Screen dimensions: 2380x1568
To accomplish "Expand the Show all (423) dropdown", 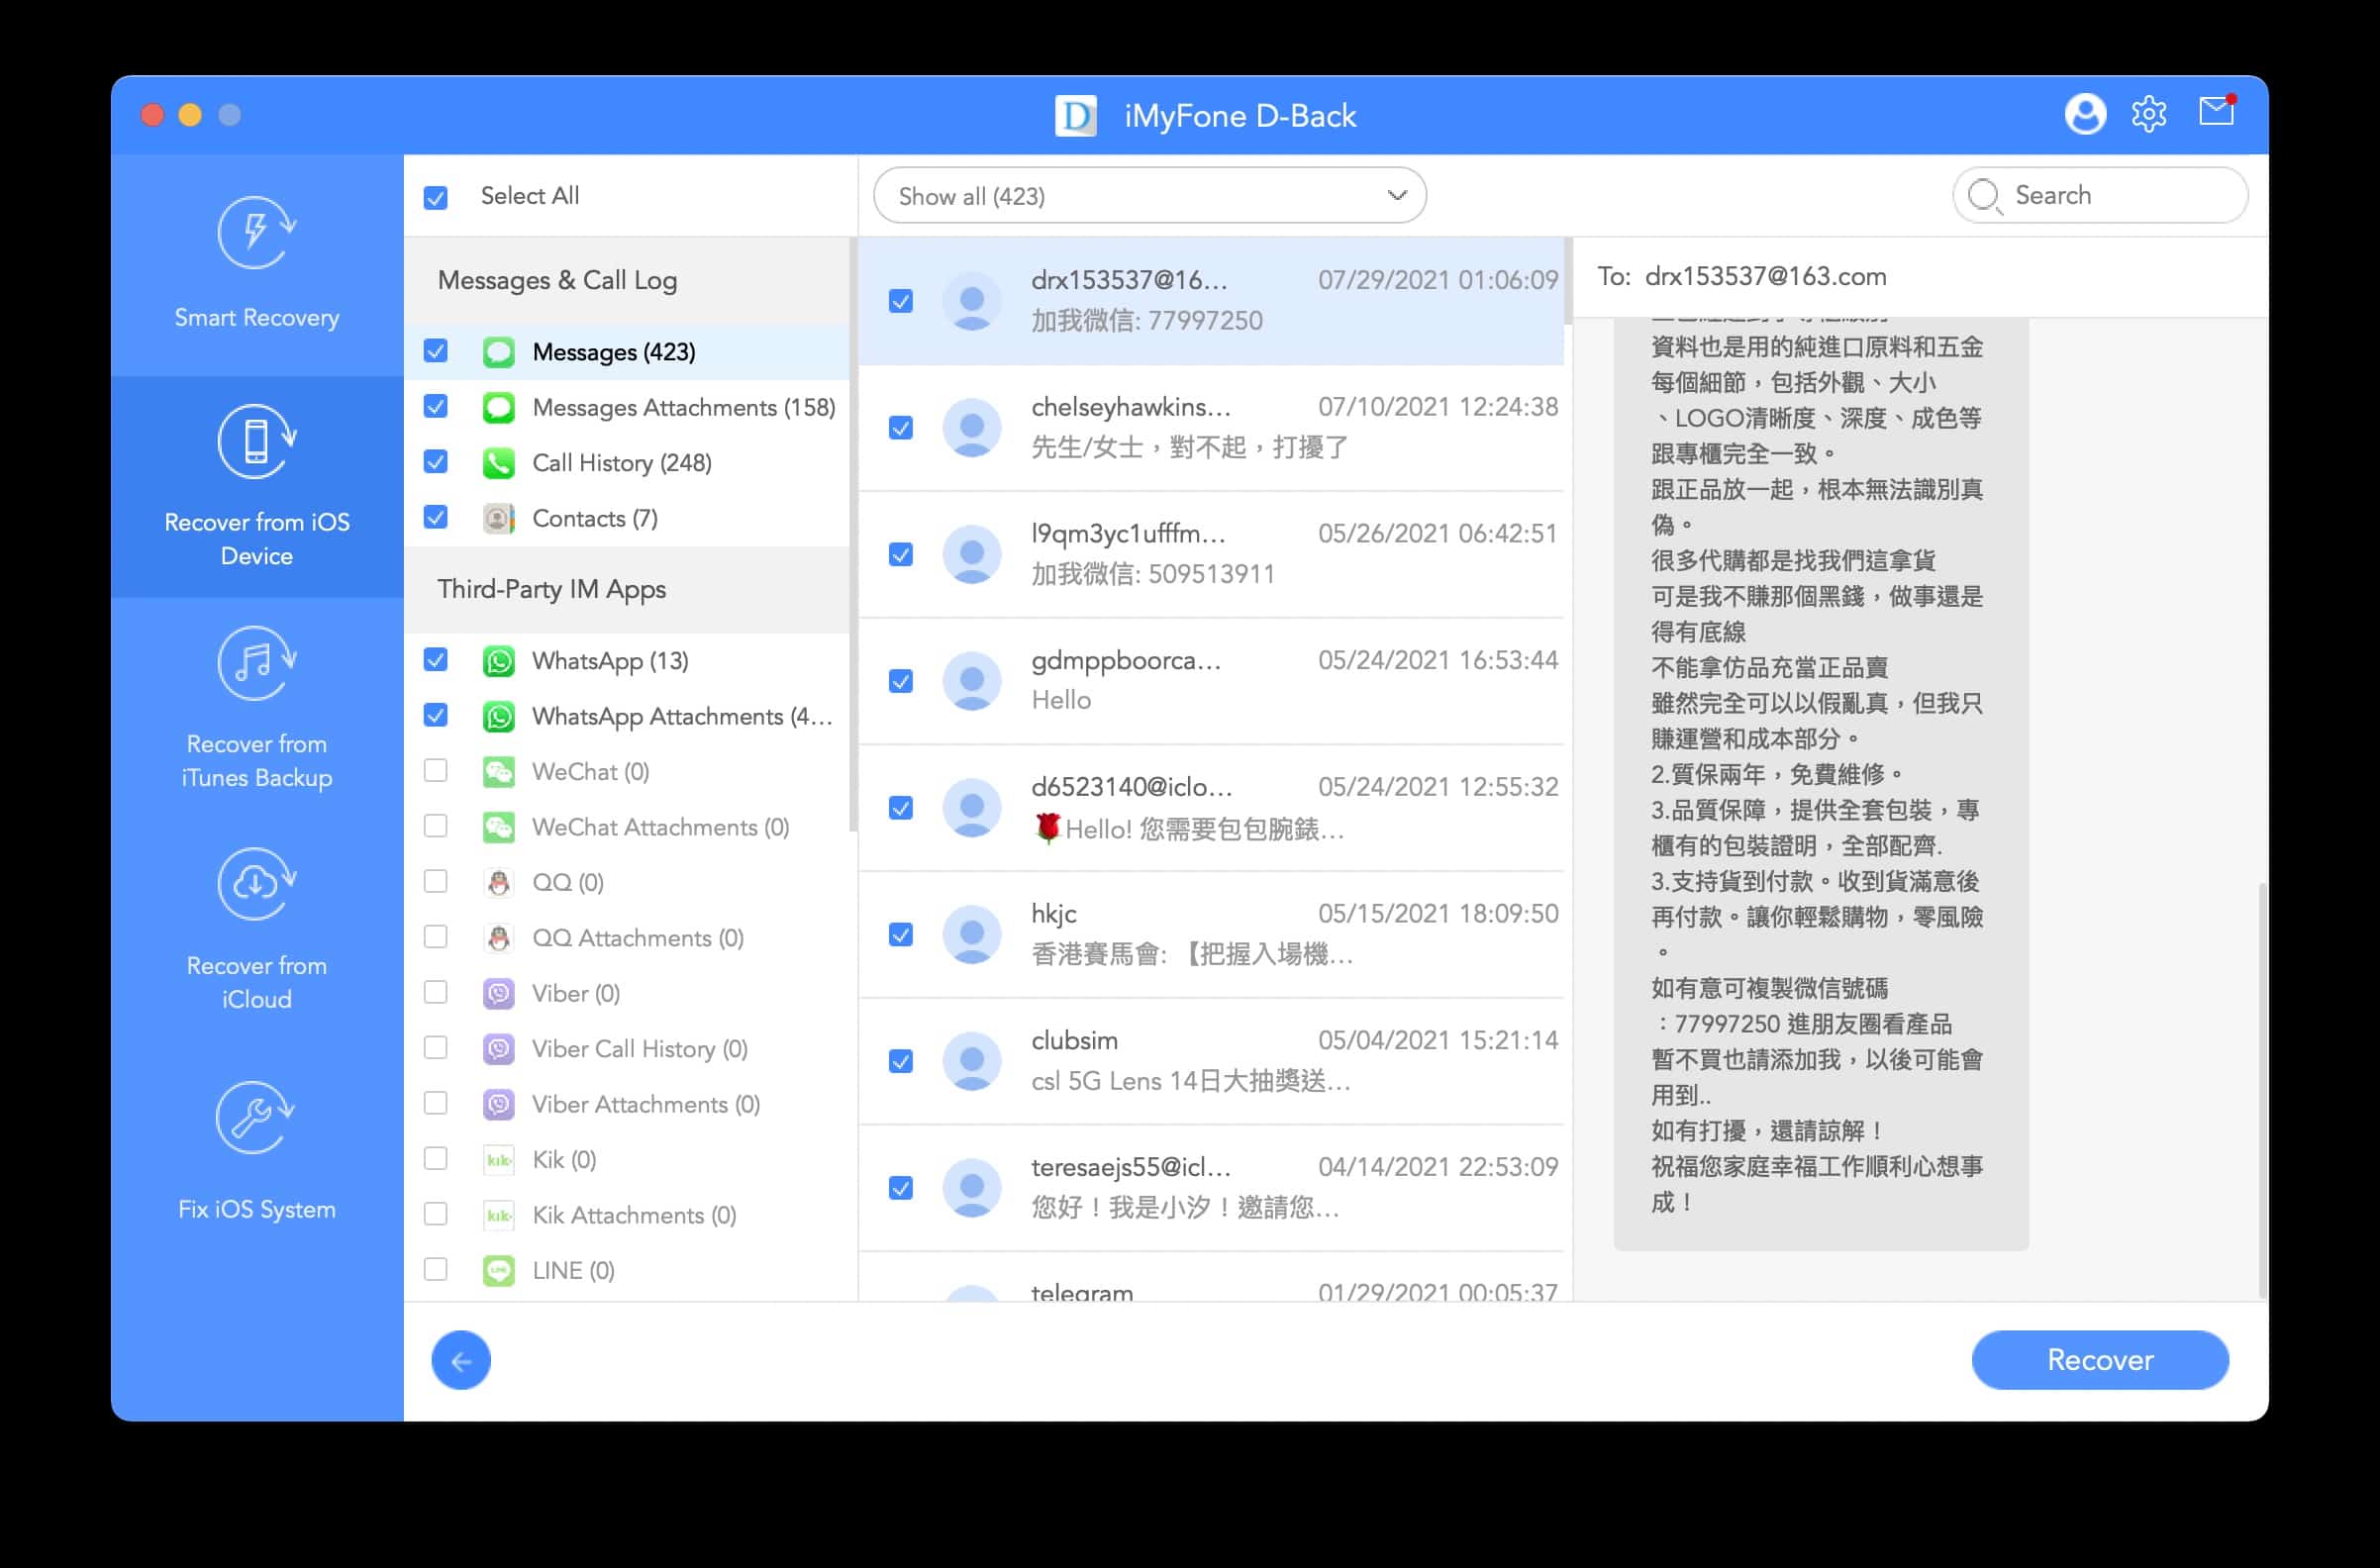I will pos(1149,196).
